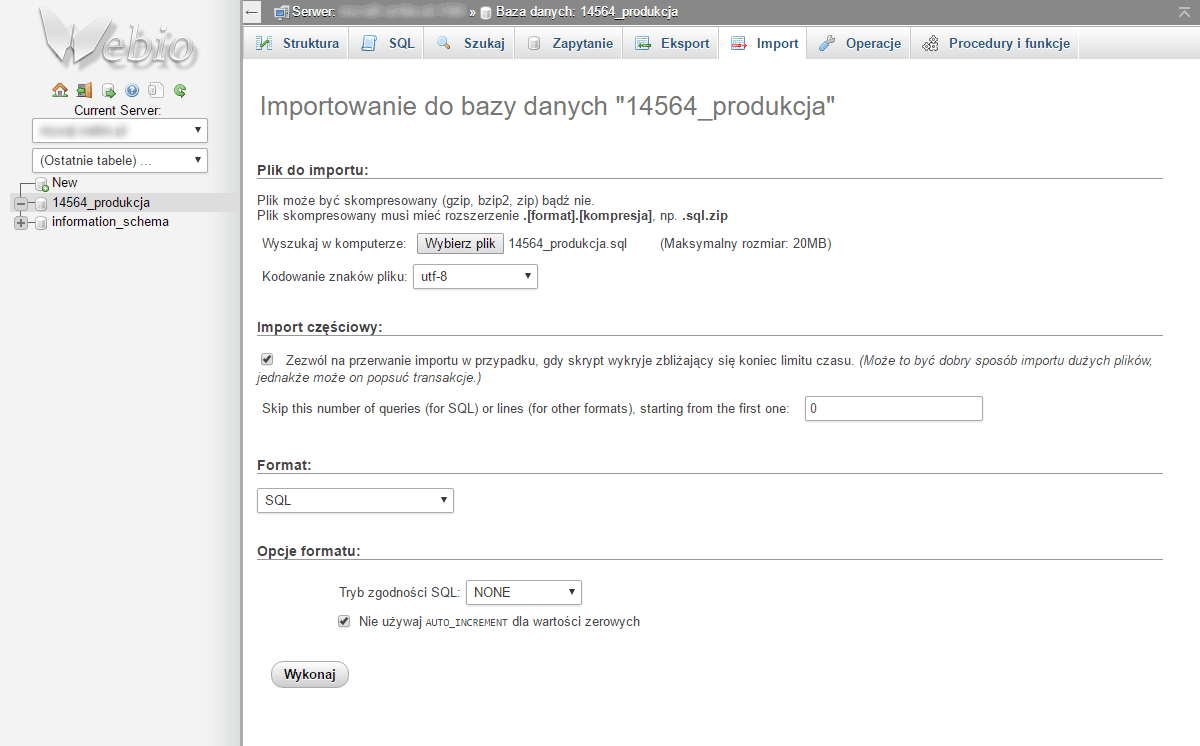The image size is (1200, 746).
Task: Click the Szukaj tab's magnifier icon
Action: tap(444, 43)
